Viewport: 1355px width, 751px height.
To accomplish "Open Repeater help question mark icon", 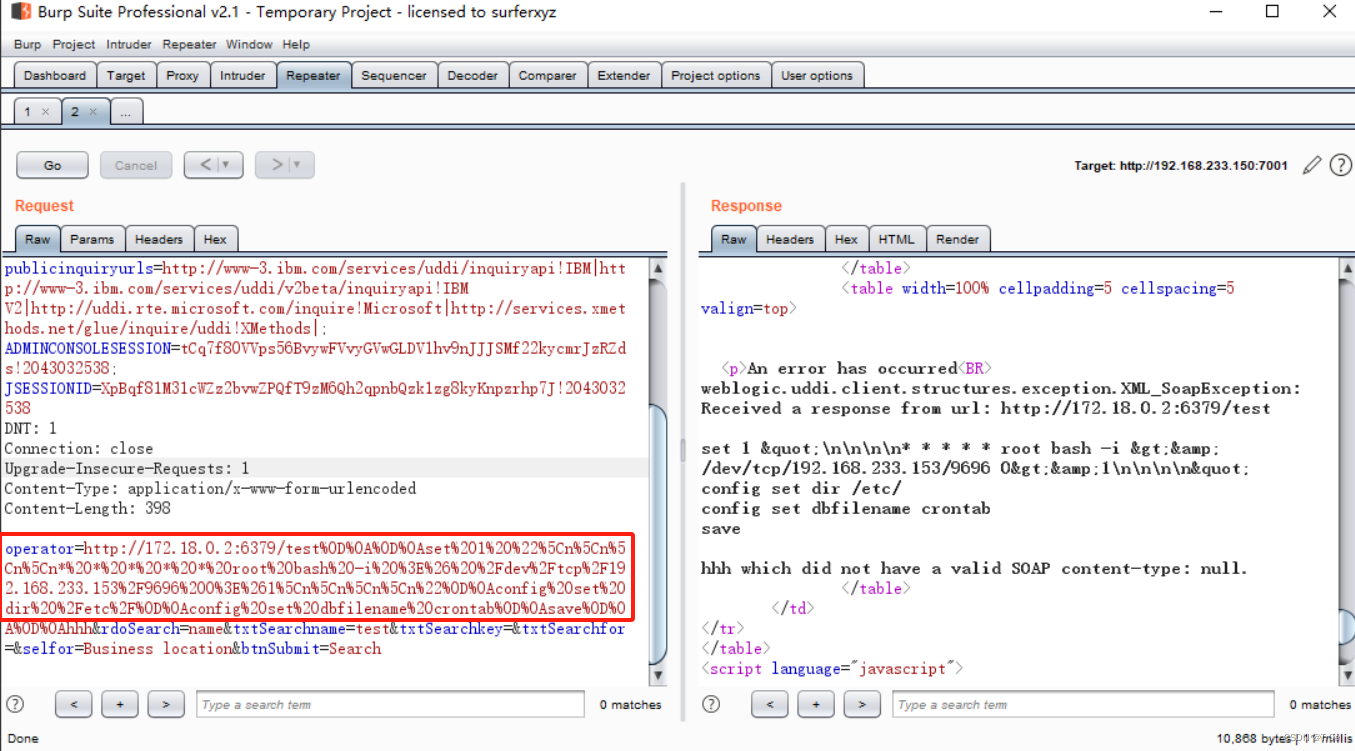I will 1341,166.
